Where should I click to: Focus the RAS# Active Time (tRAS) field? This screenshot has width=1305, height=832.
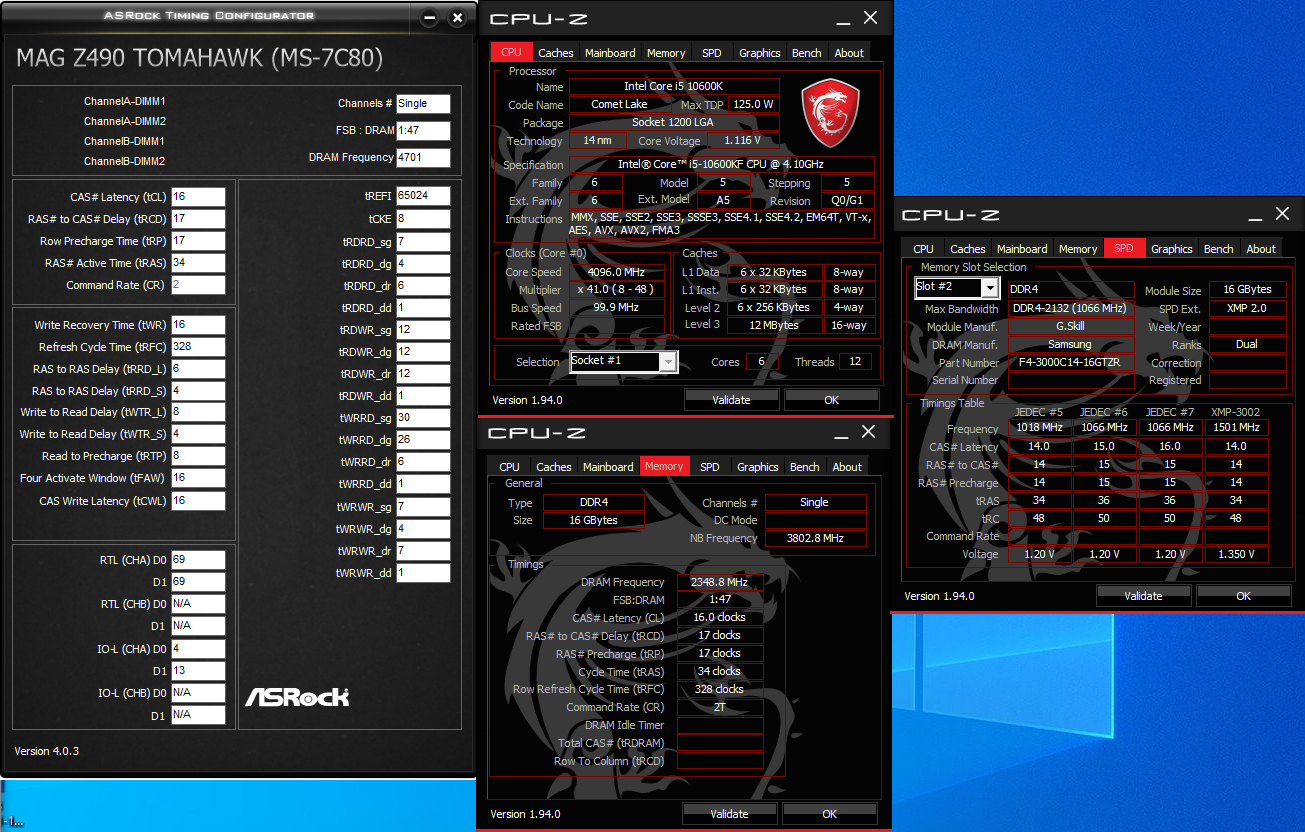(198, 263)
